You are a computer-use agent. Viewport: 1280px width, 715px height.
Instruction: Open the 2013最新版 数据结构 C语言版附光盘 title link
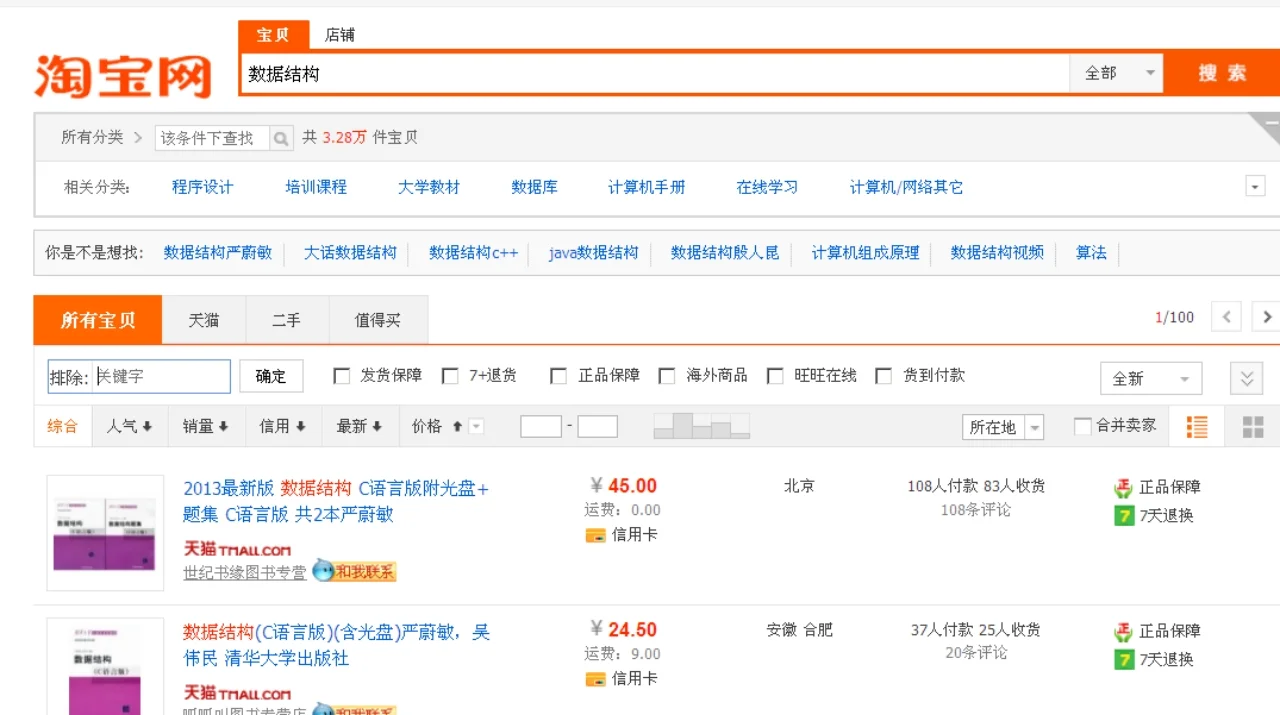tap(336, 501)
